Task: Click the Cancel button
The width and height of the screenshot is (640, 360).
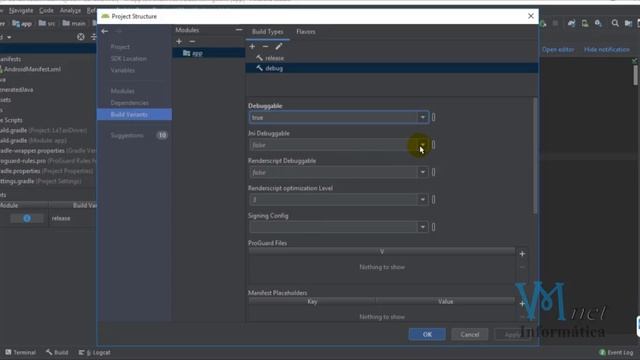Action: pos(470,334)
